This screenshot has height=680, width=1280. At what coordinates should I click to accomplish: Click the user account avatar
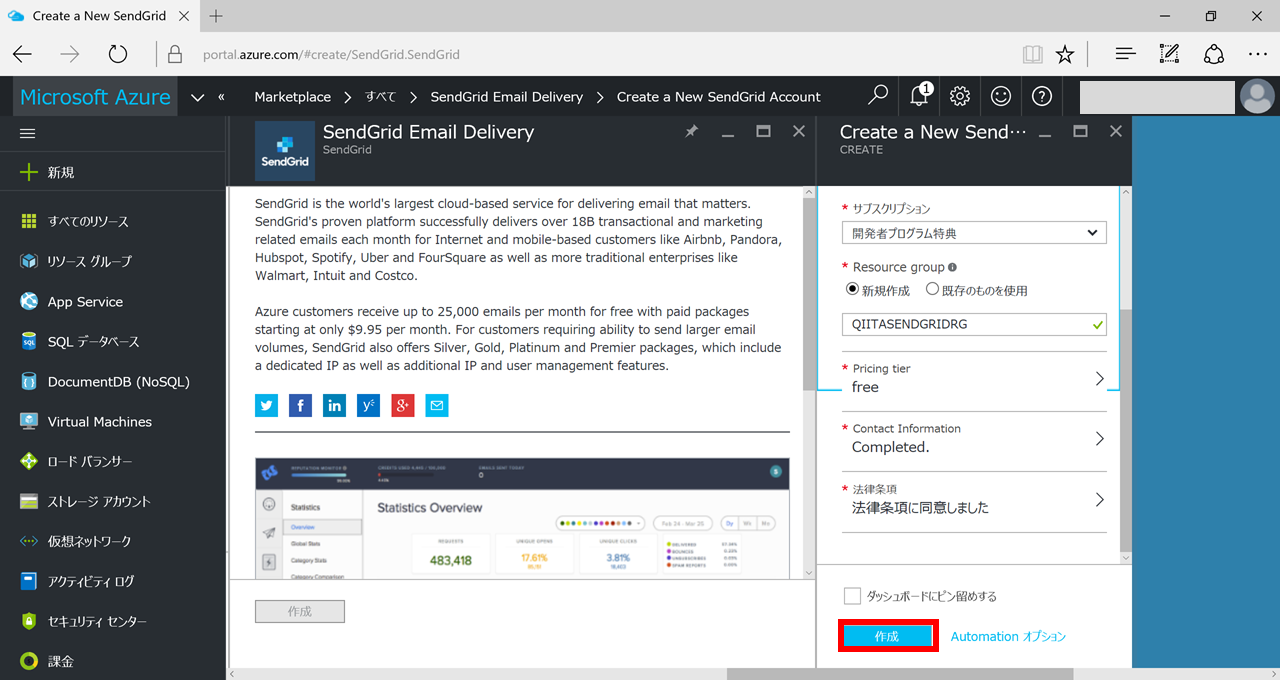(x=1257, y=96)
